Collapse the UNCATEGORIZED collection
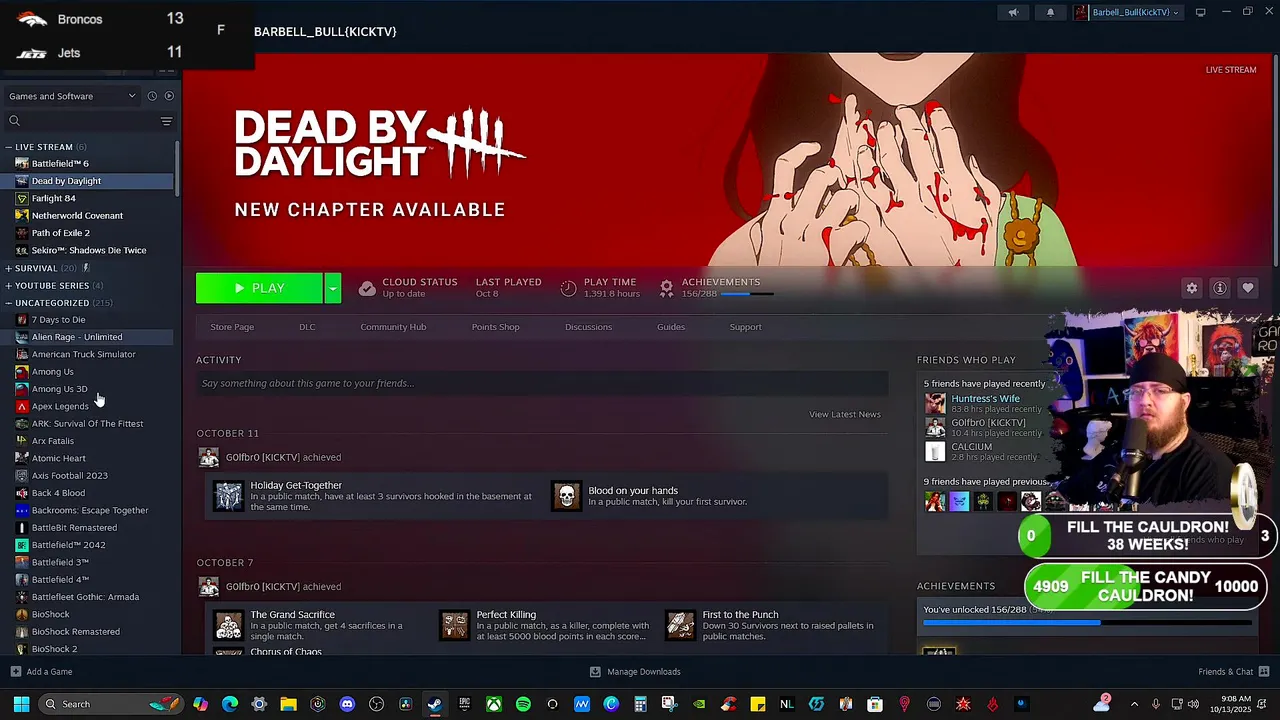Viewport: 1280px width, 720px height. coord(9,303)
